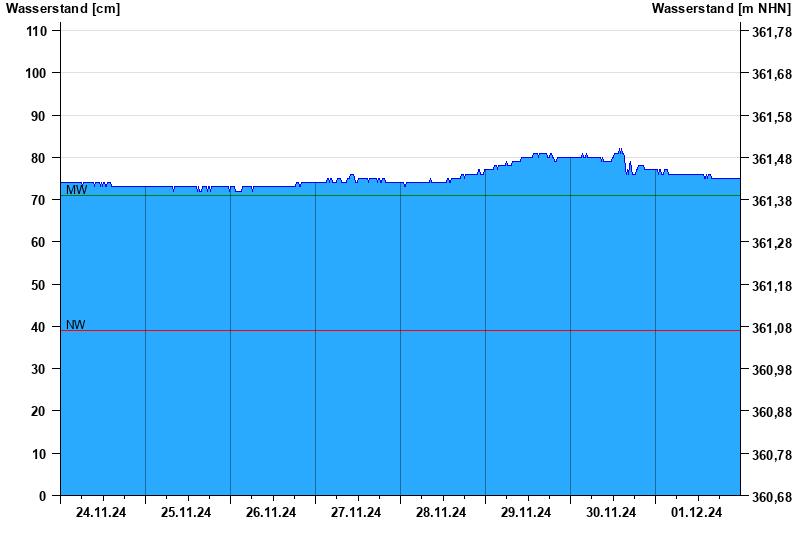Pick the 24.11.24 date label

(101, 513)
